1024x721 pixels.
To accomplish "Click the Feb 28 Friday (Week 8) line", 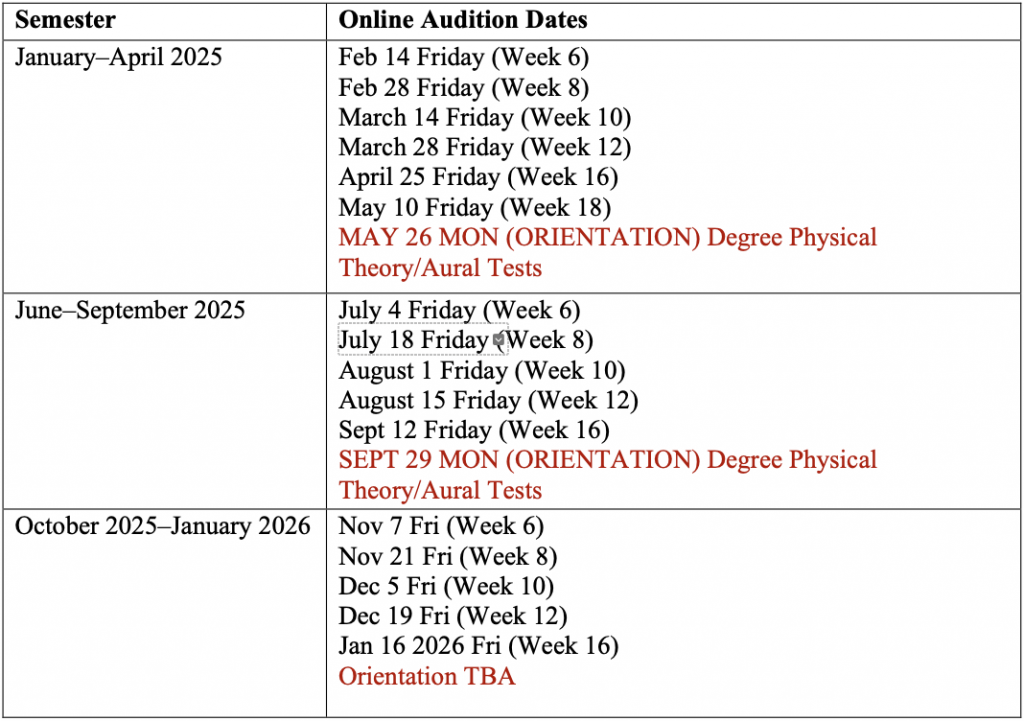I will point(464,88).
